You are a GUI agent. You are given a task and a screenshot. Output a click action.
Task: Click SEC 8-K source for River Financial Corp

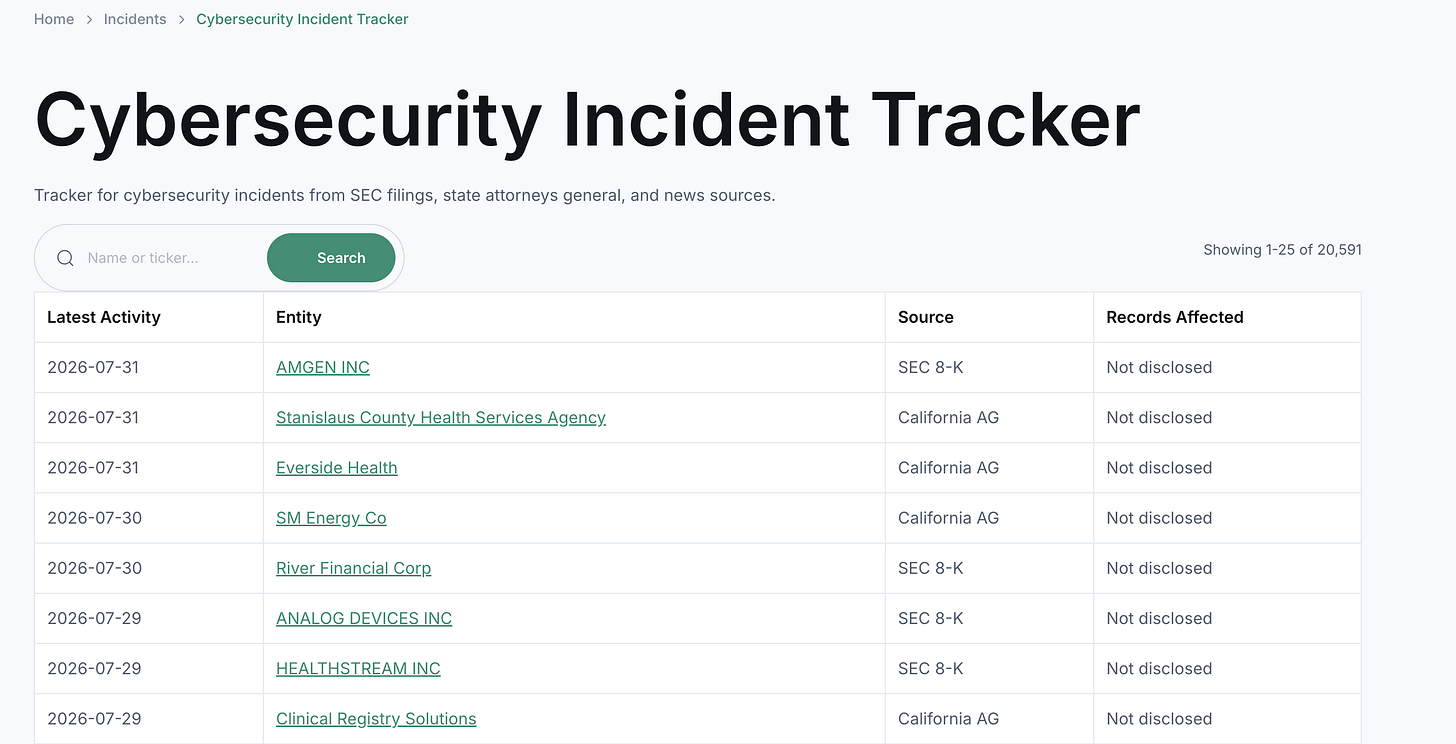[x=931, y=568]
